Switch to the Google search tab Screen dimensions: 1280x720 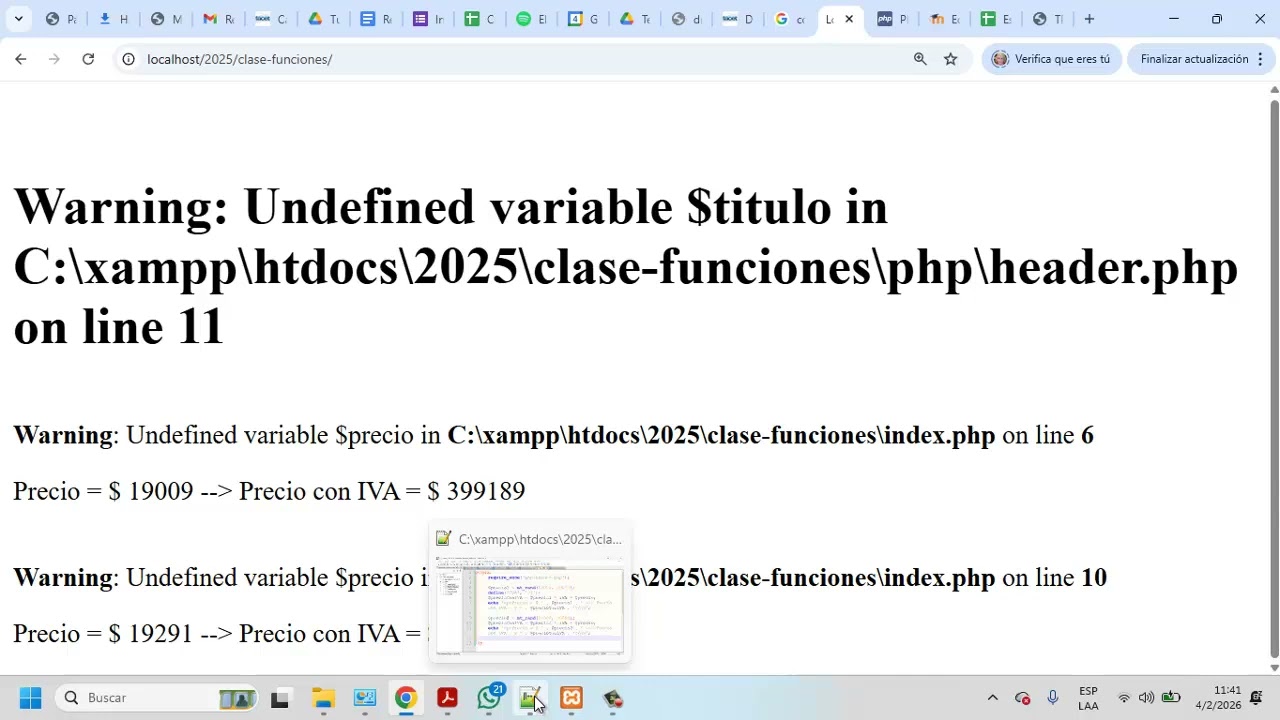(x=789, y=19)
